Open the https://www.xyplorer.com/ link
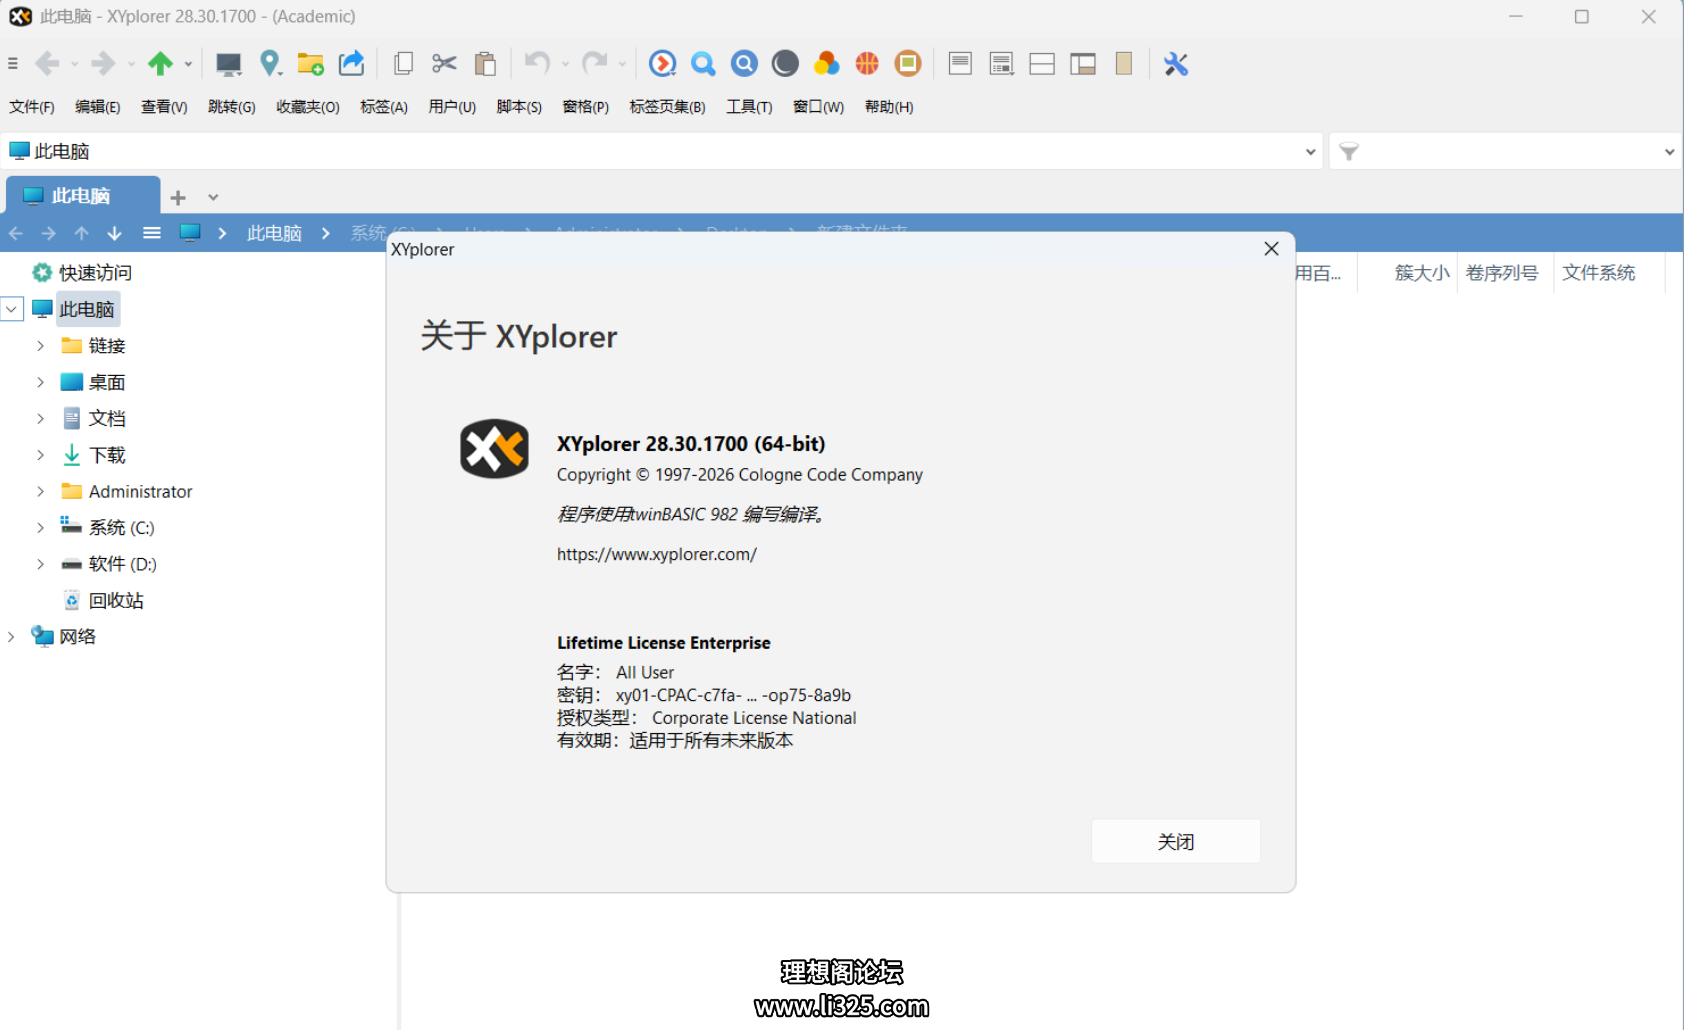1686x1030 pixels. pos(657,554)
